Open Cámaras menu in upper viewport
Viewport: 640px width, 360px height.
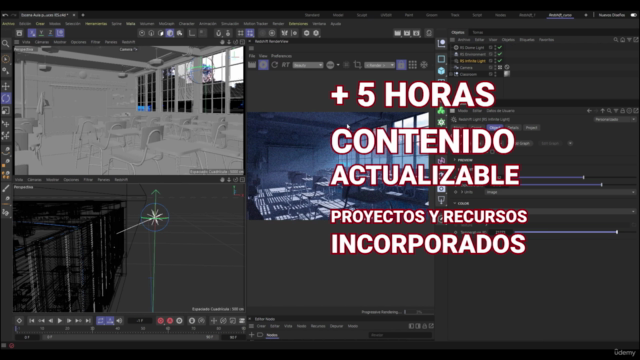coord(42,42)
